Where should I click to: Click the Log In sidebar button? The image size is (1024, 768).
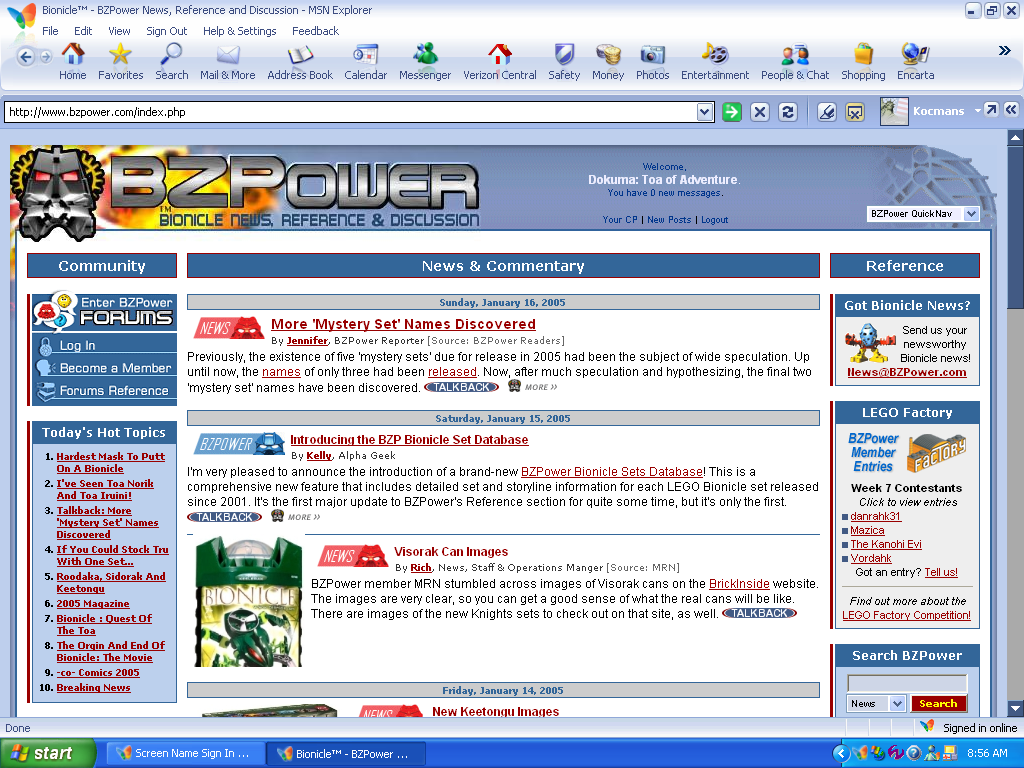tap(104, 345)
